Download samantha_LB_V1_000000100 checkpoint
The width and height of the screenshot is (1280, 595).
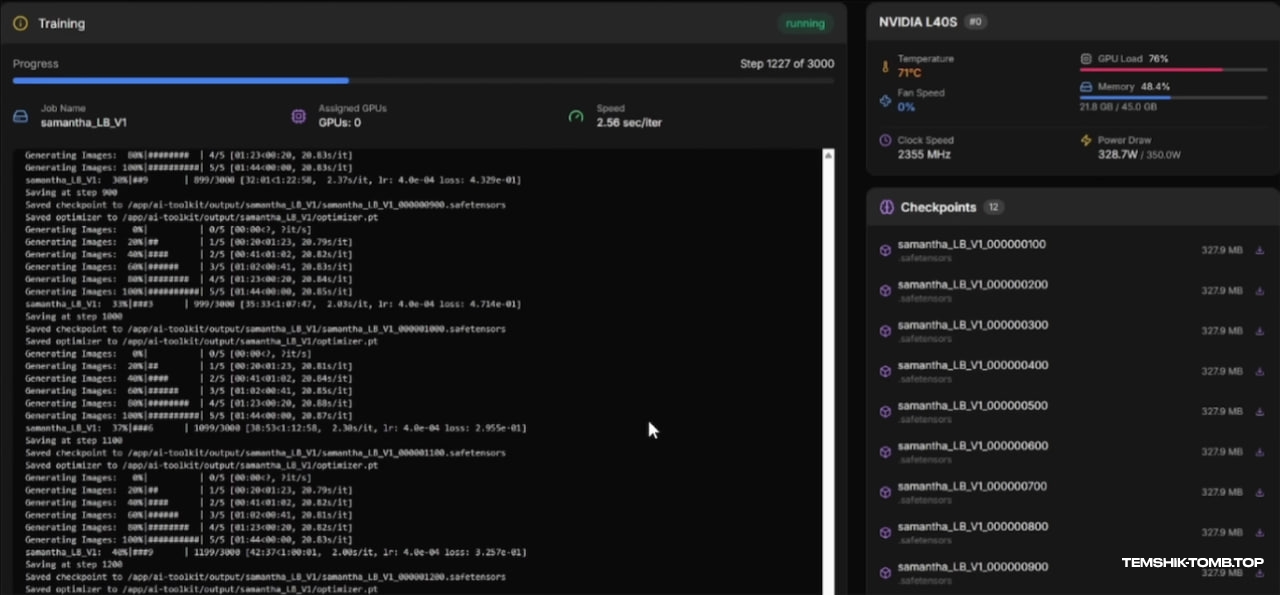tap(1260, 250)
